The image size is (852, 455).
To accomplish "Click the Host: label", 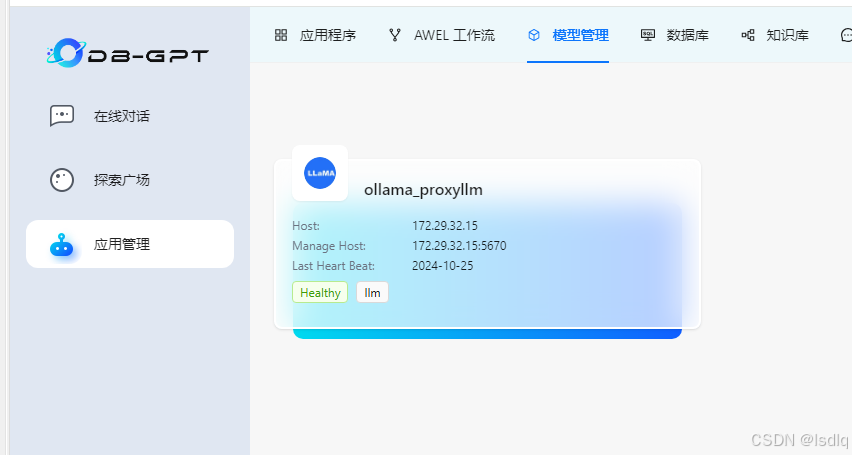I will pos(306,226).
